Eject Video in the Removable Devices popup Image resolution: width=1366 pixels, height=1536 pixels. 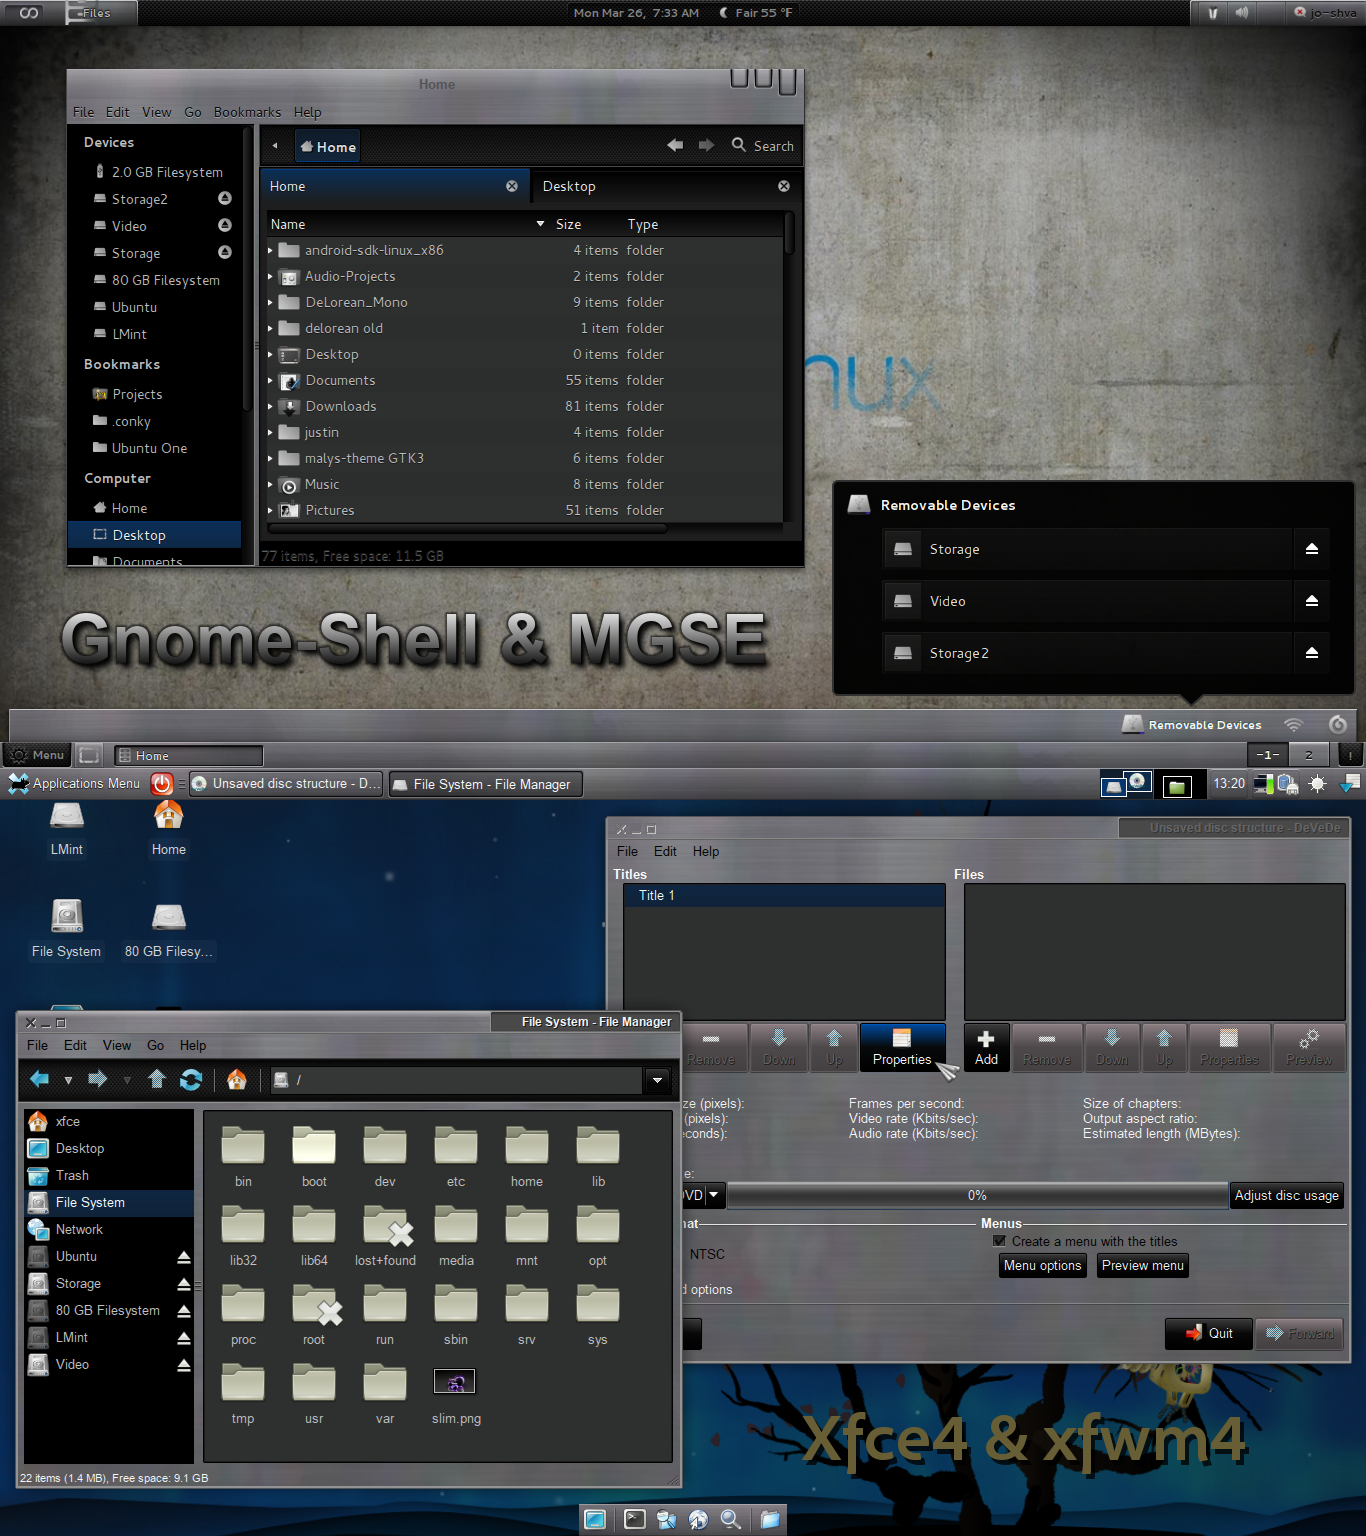pos(1312,601)
